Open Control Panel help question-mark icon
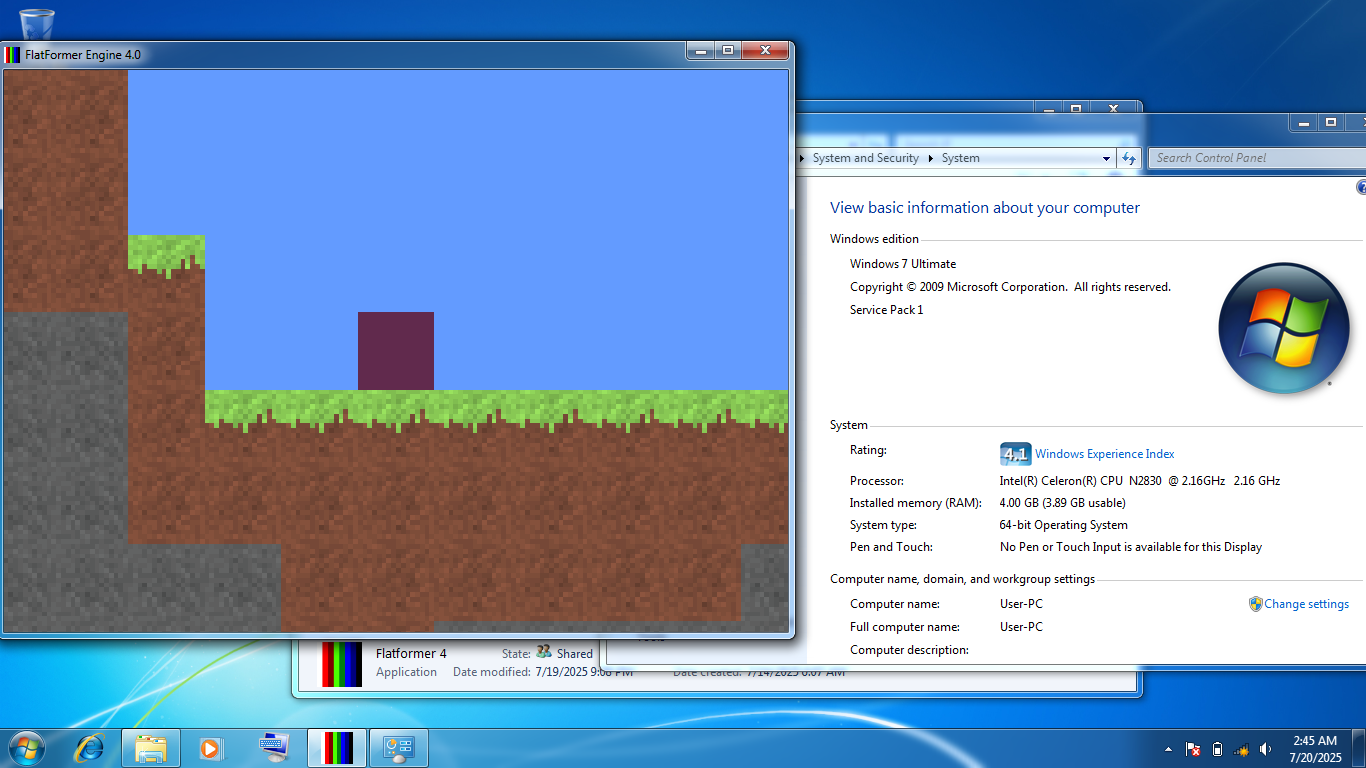The height and width of the screenshot is (768, 1366). 1361,188
